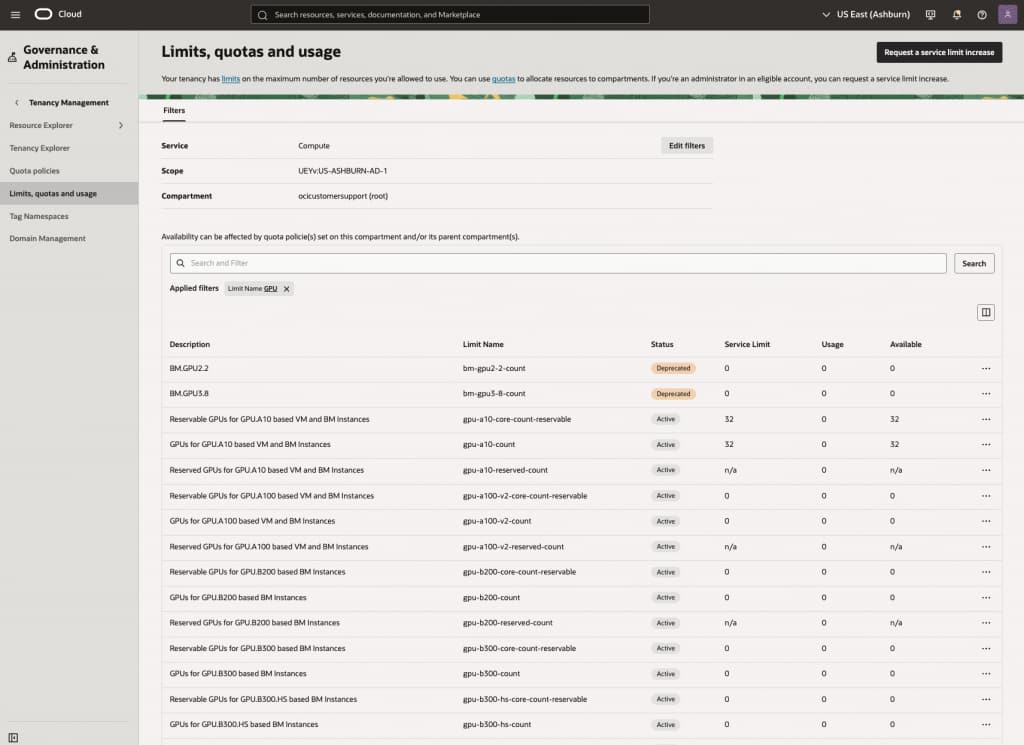Select description 'BM.GPU3.8'
The width and height of the screenshot is (1024, 745).
[x=189, y=394]
